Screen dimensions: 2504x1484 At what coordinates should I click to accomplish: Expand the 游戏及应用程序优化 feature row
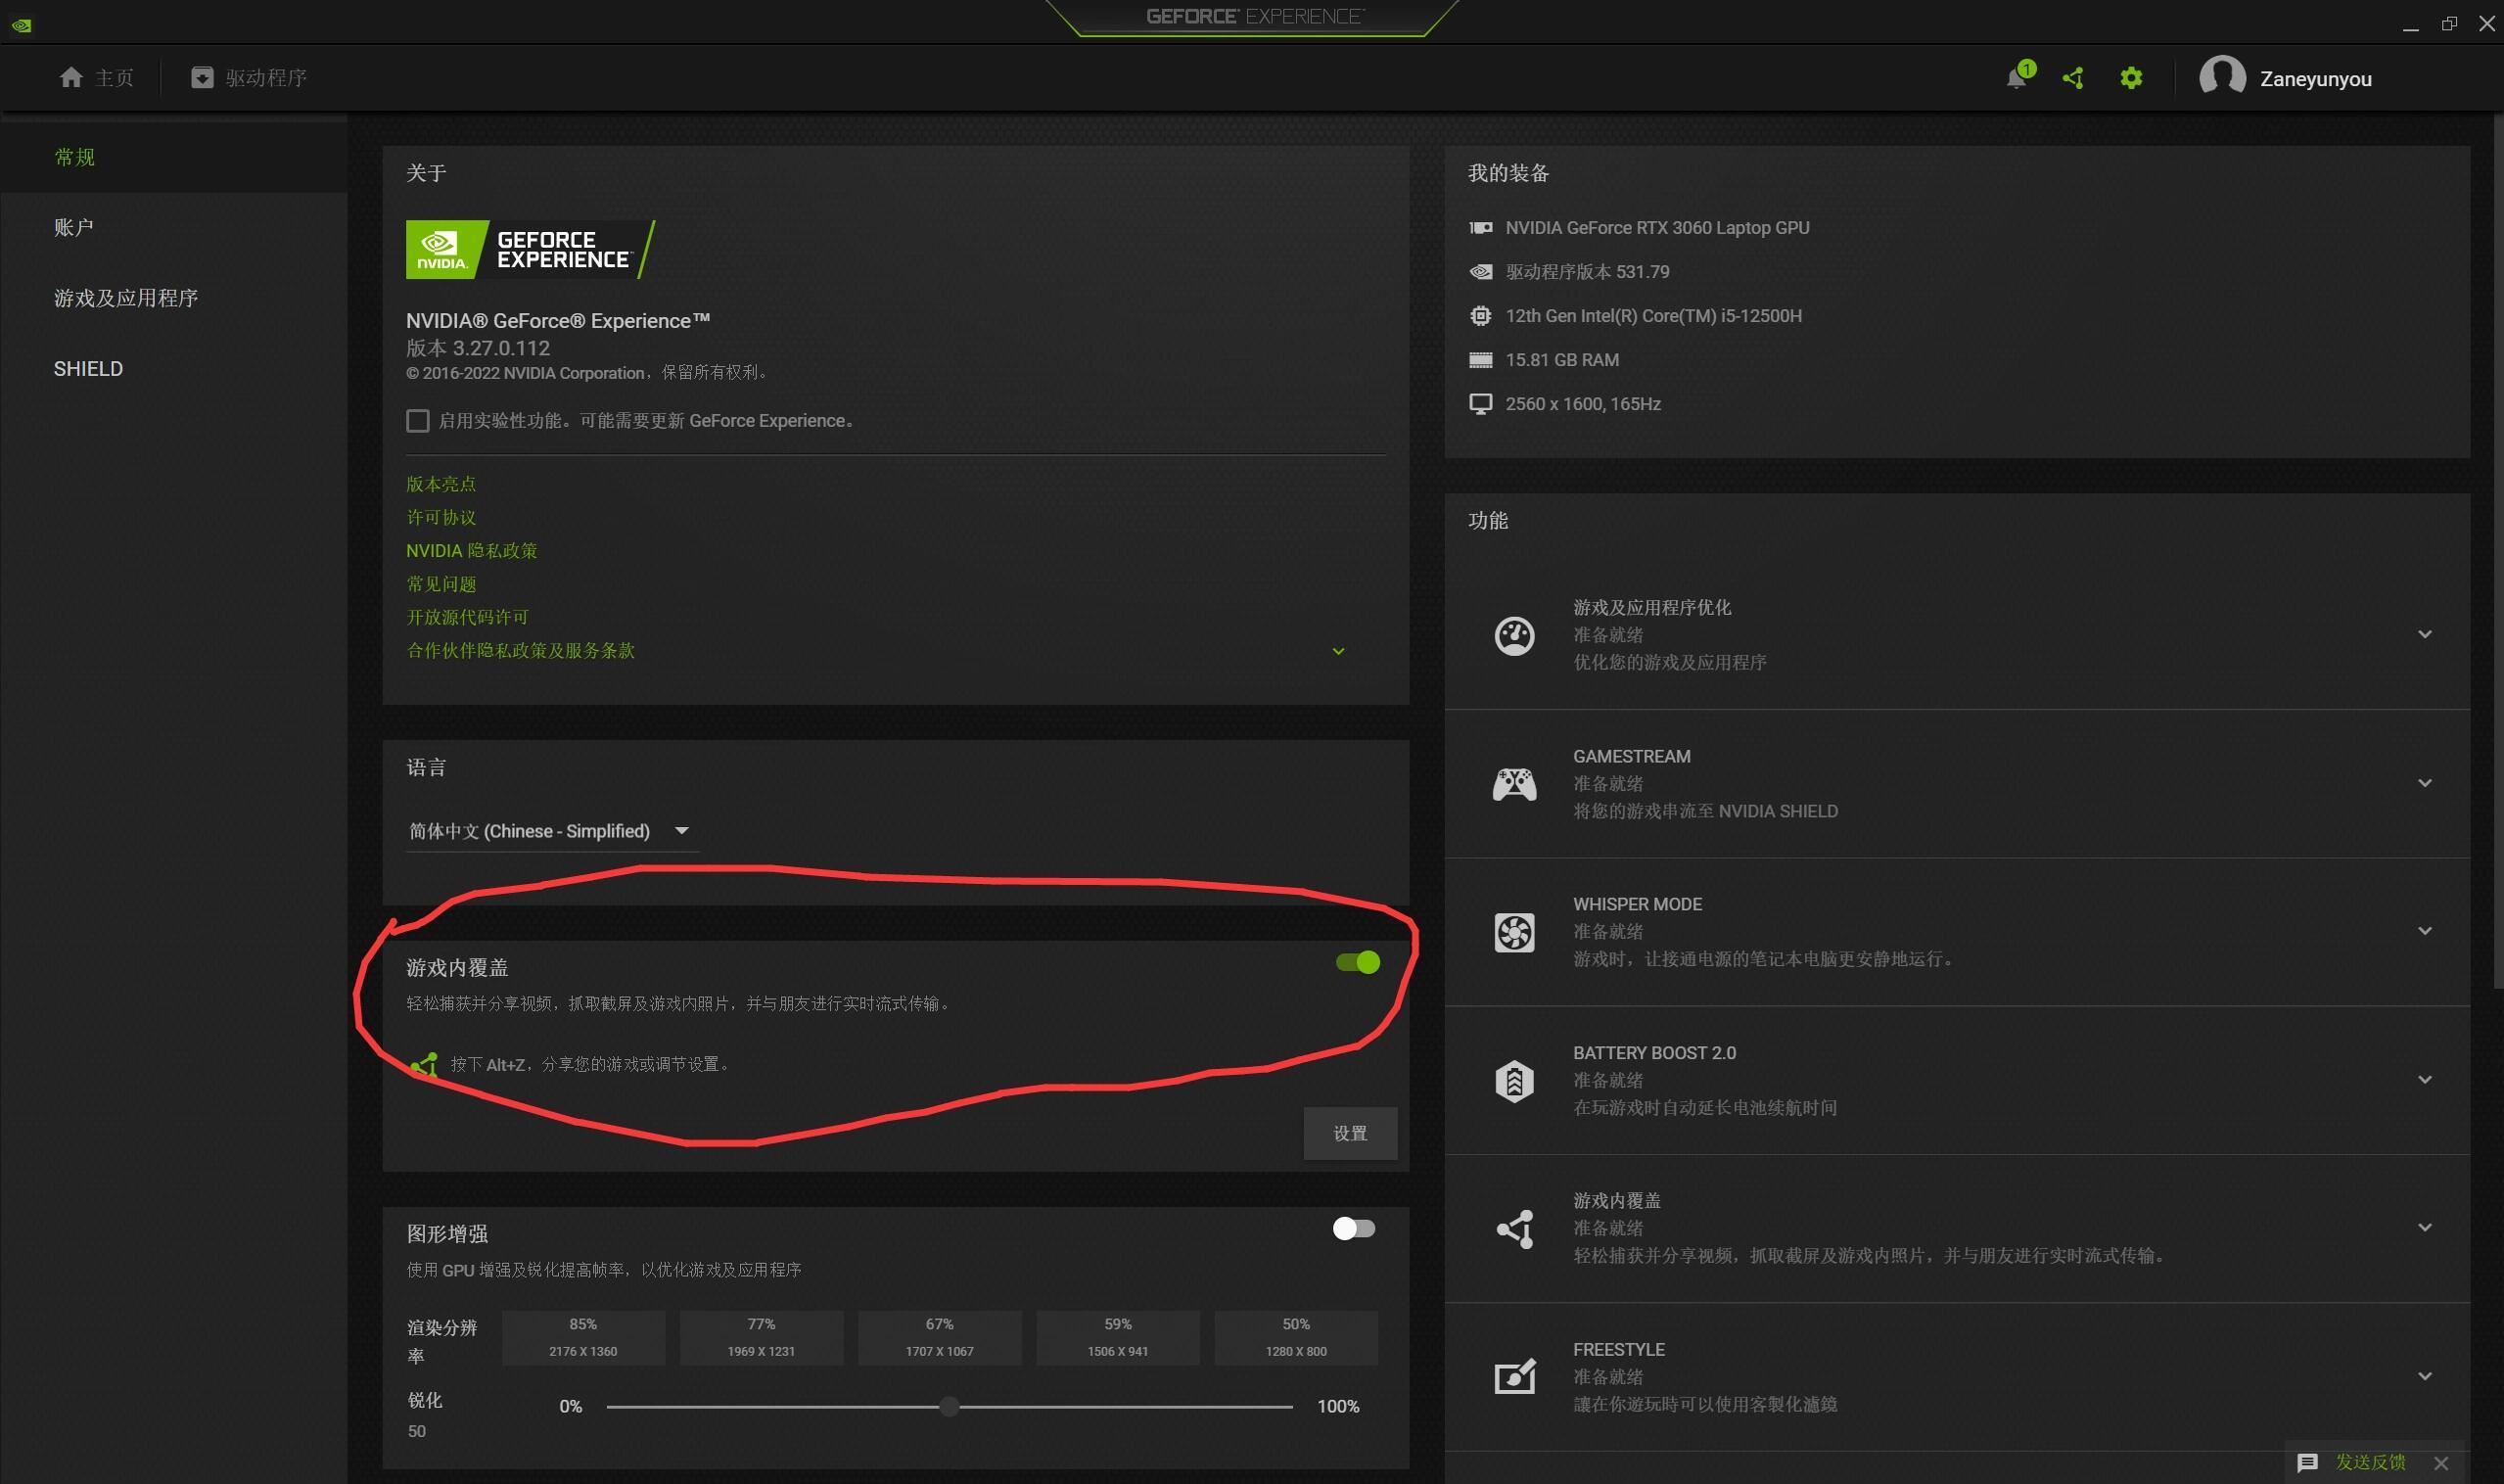pos(2424,634)
